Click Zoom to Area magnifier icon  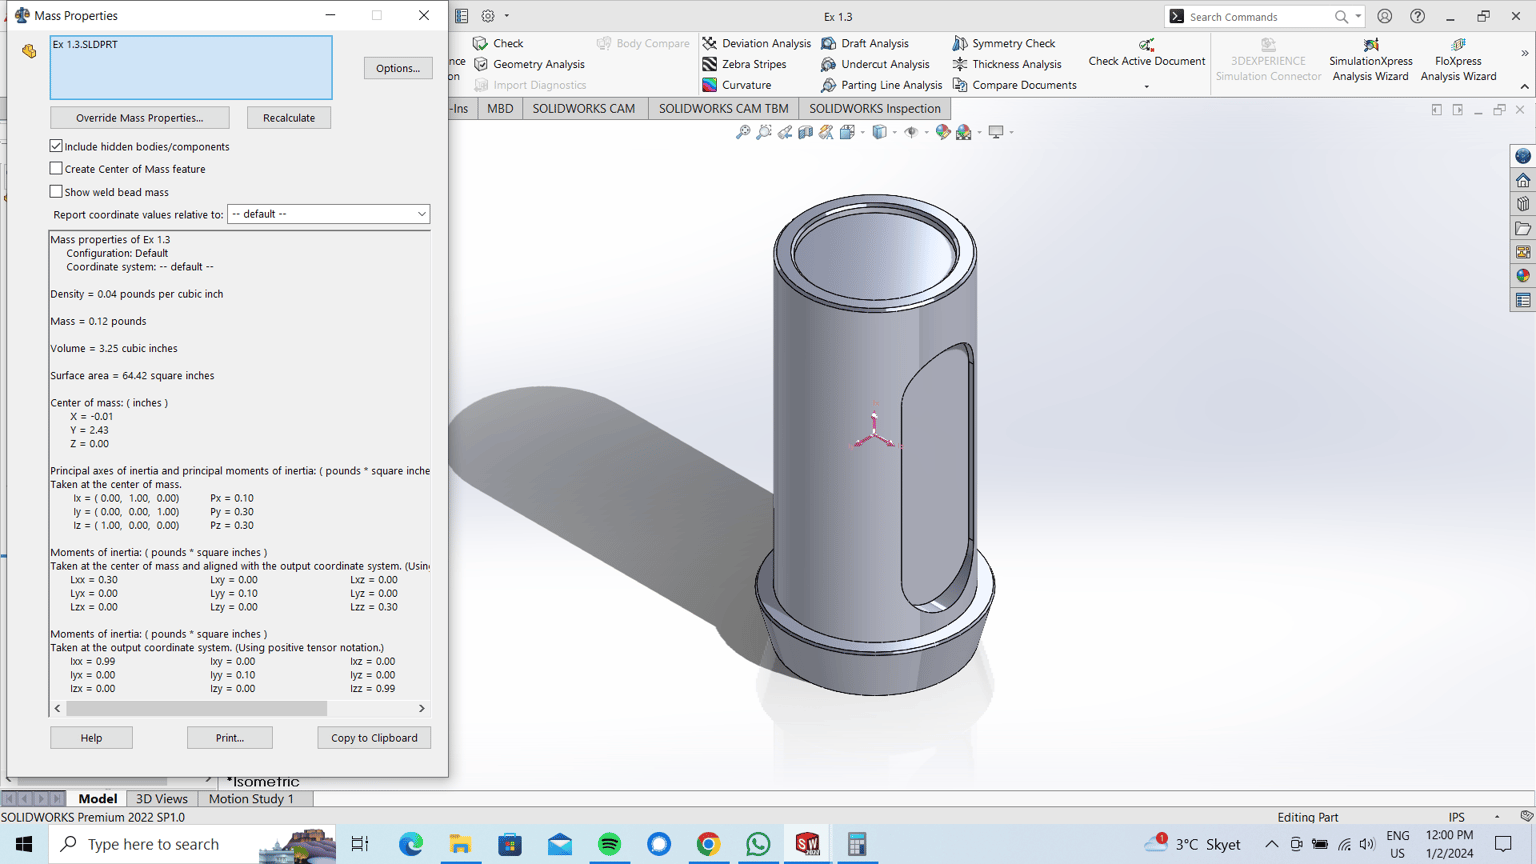tap(764, 132)
